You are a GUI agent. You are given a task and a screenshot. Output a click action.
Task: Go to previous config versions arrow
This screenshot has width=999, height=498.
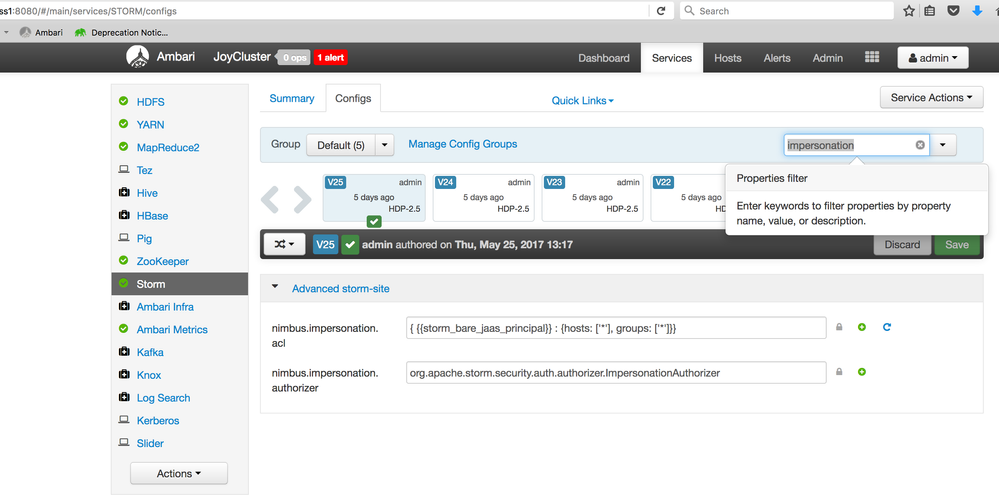pyautogui.click(x=270, y=199)
